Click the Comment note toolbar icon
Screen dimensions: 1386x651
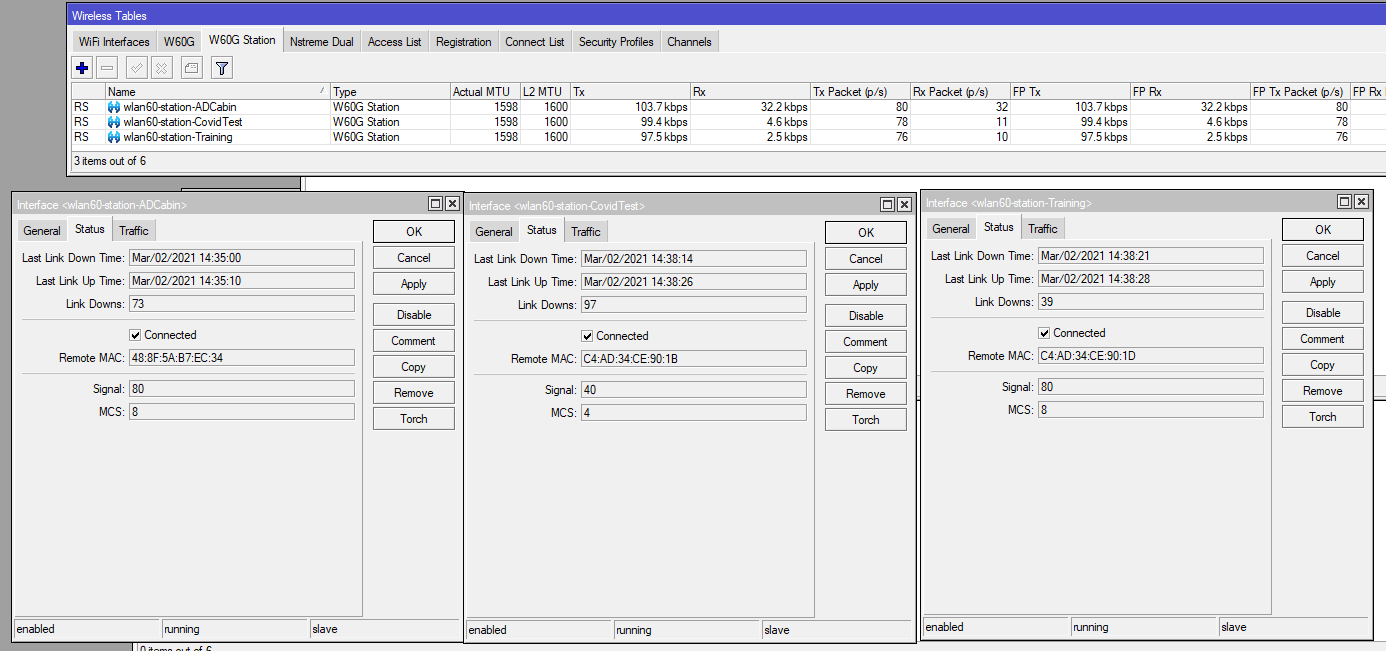tap(191, 68)
